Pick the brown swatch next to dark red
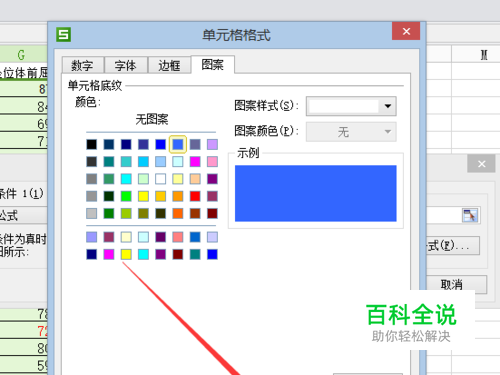 click(195, 213)
